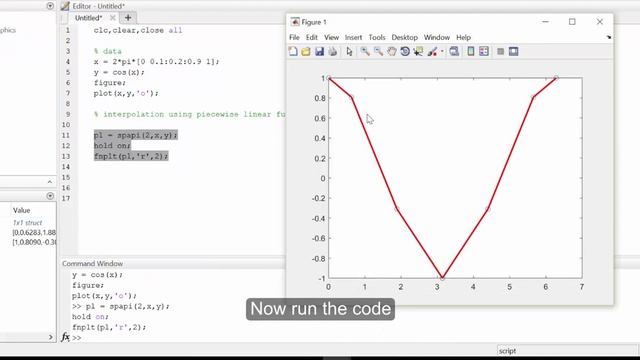Screen dimensions: 640x360
Task: Select the Data Cursor tool
Action: tap(418, 51)
